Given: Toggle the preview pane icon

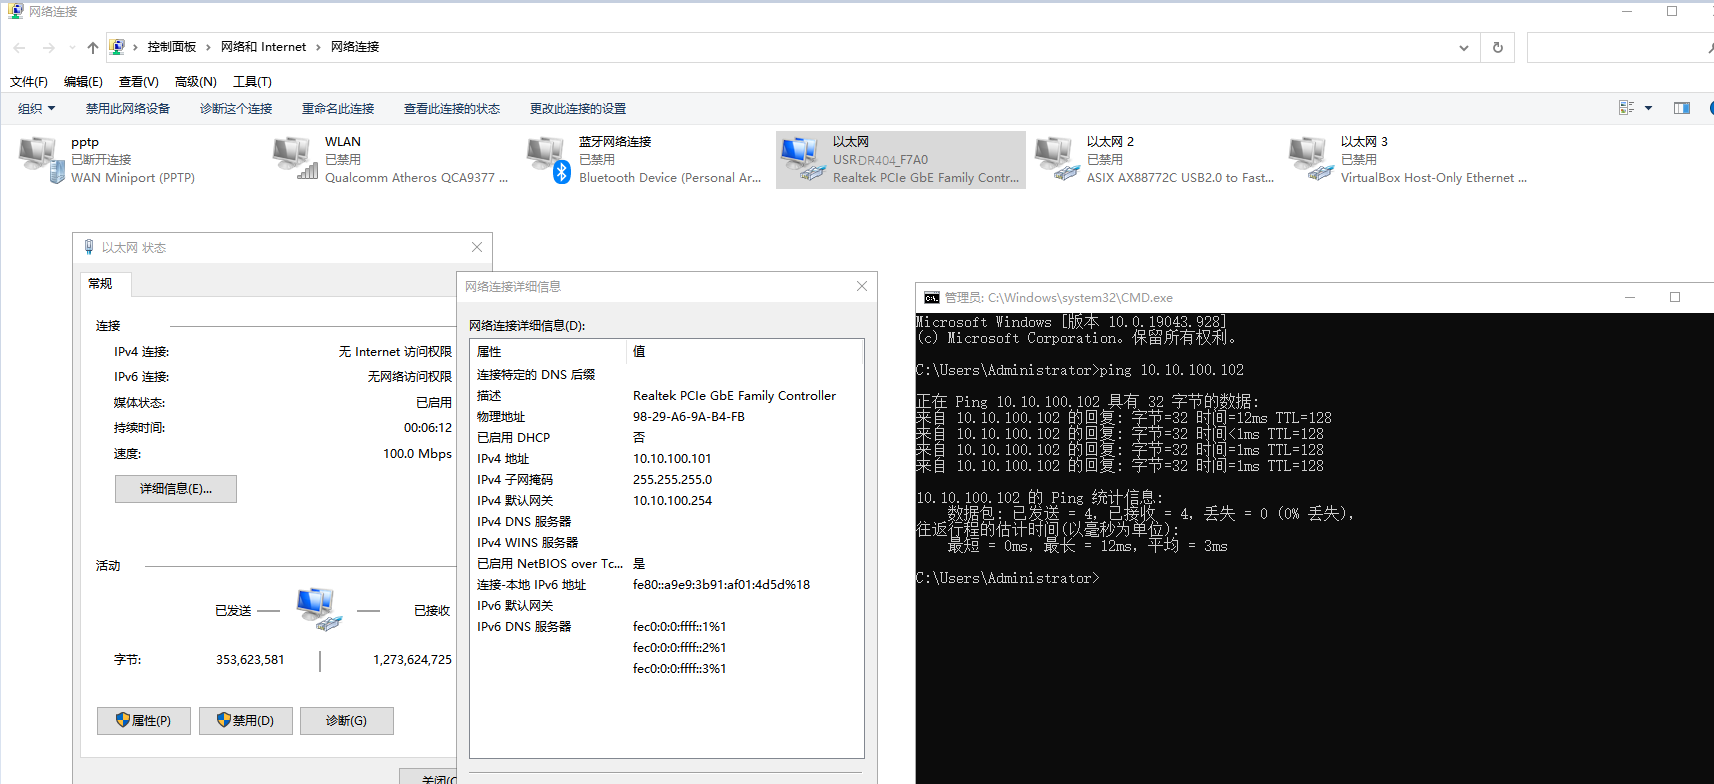Looking at the screenshot, I should point(1682,108).
